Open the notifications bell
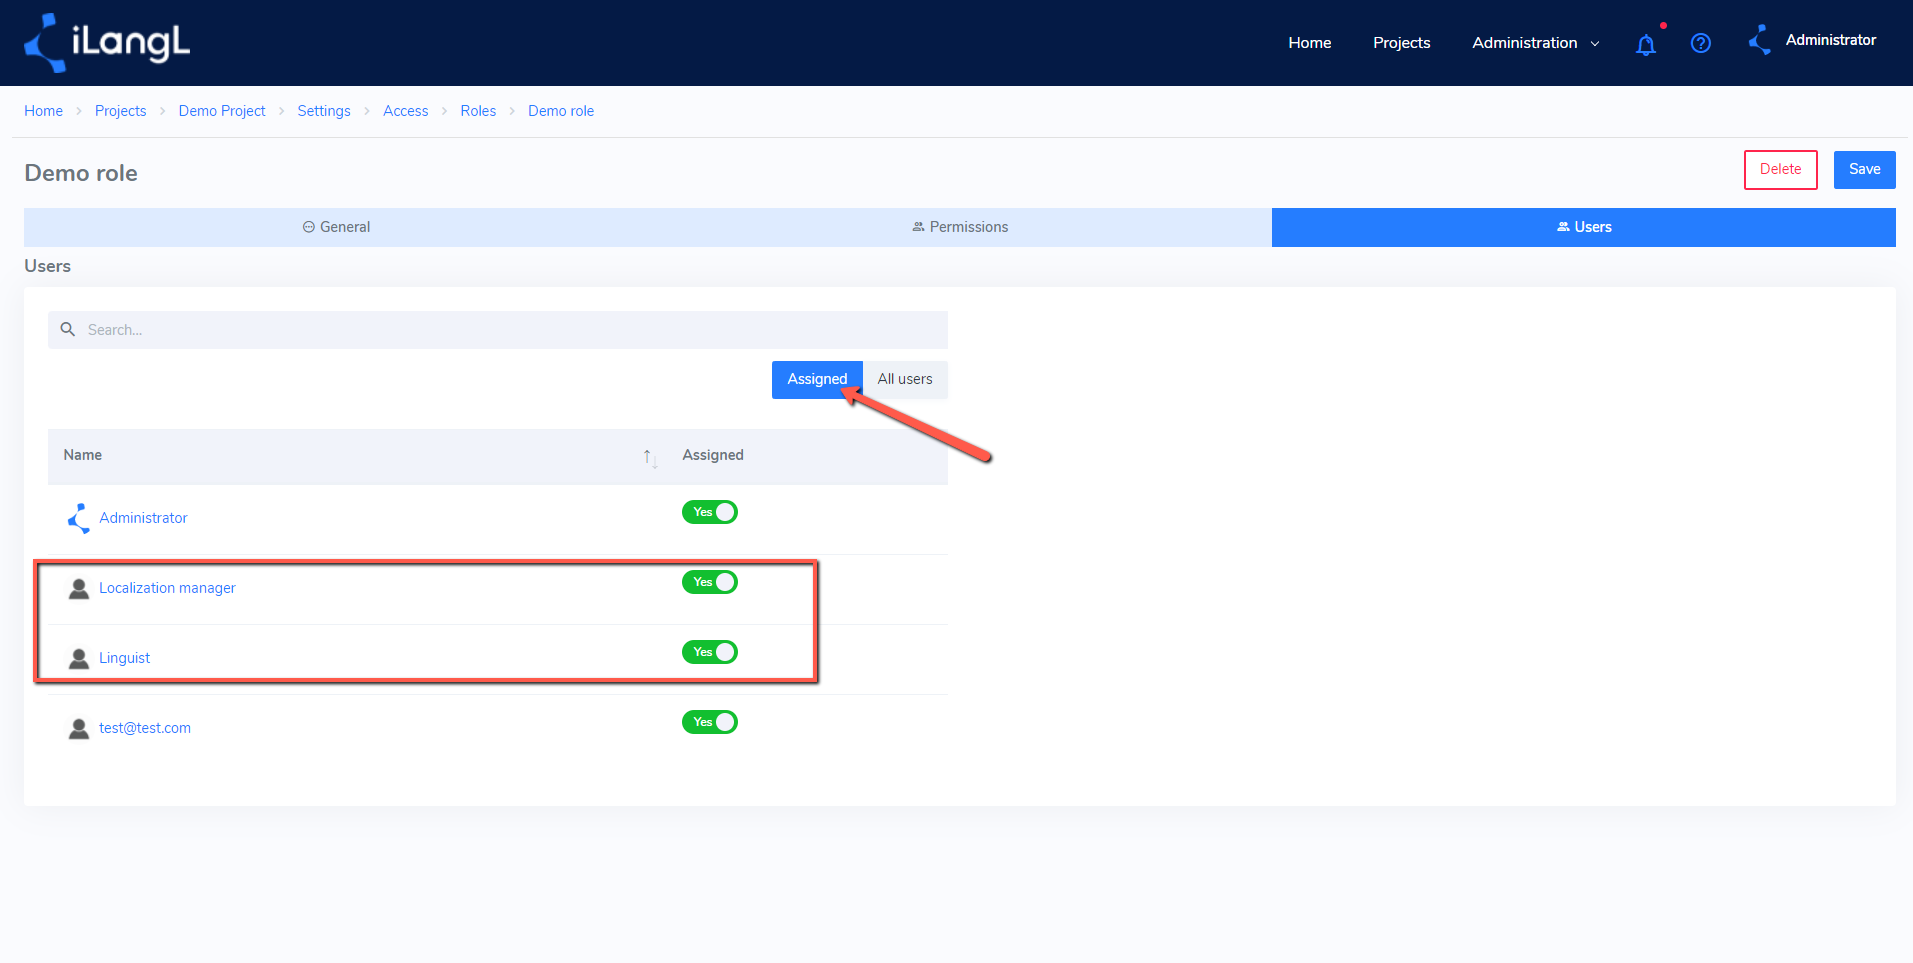 1646,44
